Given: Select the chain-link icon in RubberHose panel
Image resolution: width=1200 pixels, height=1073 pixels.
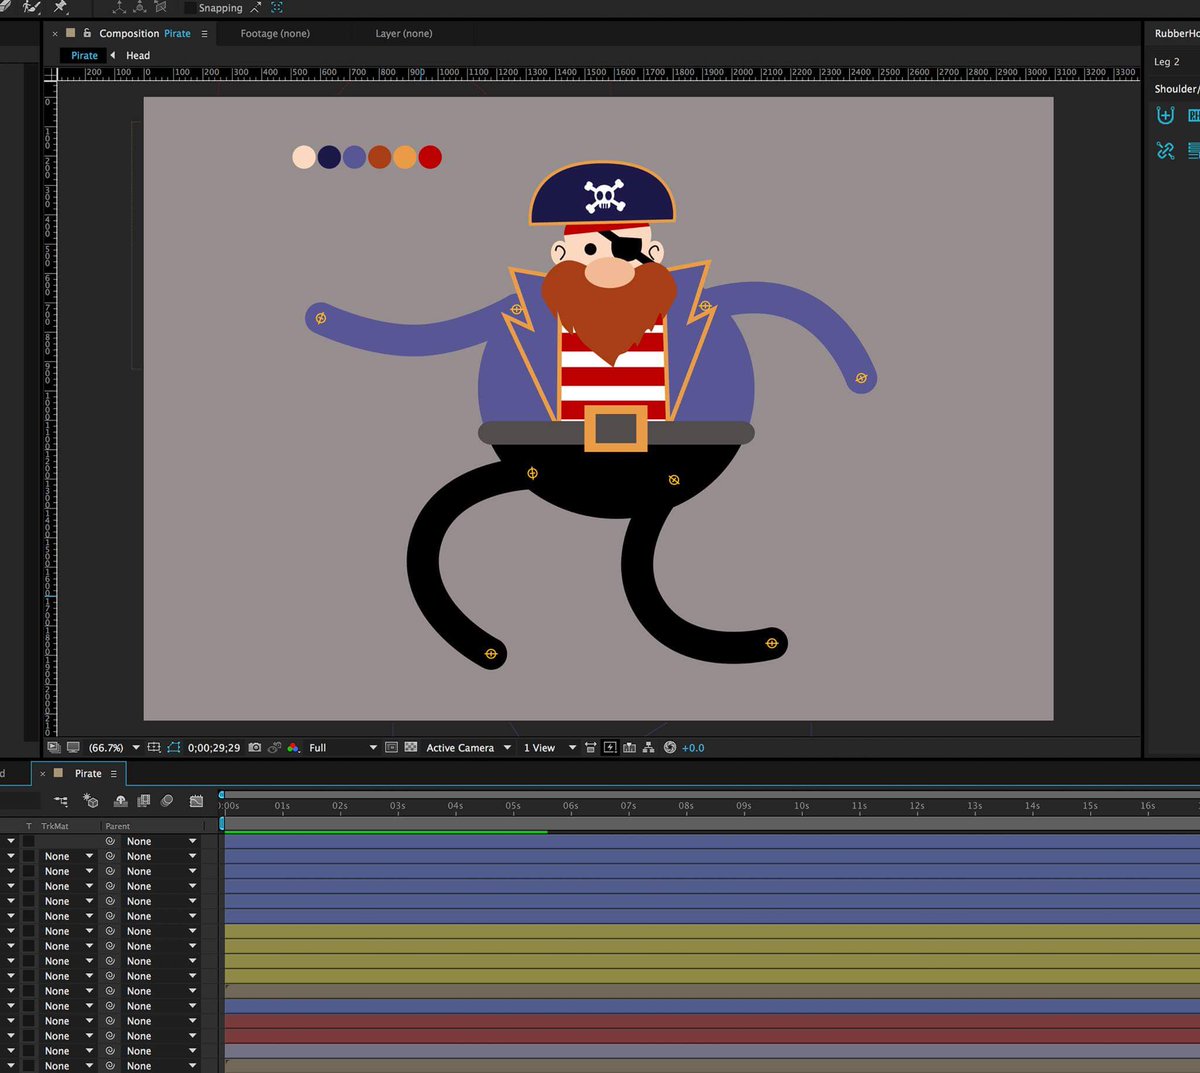Looking at the screenshot, I should pos(1164,150).
